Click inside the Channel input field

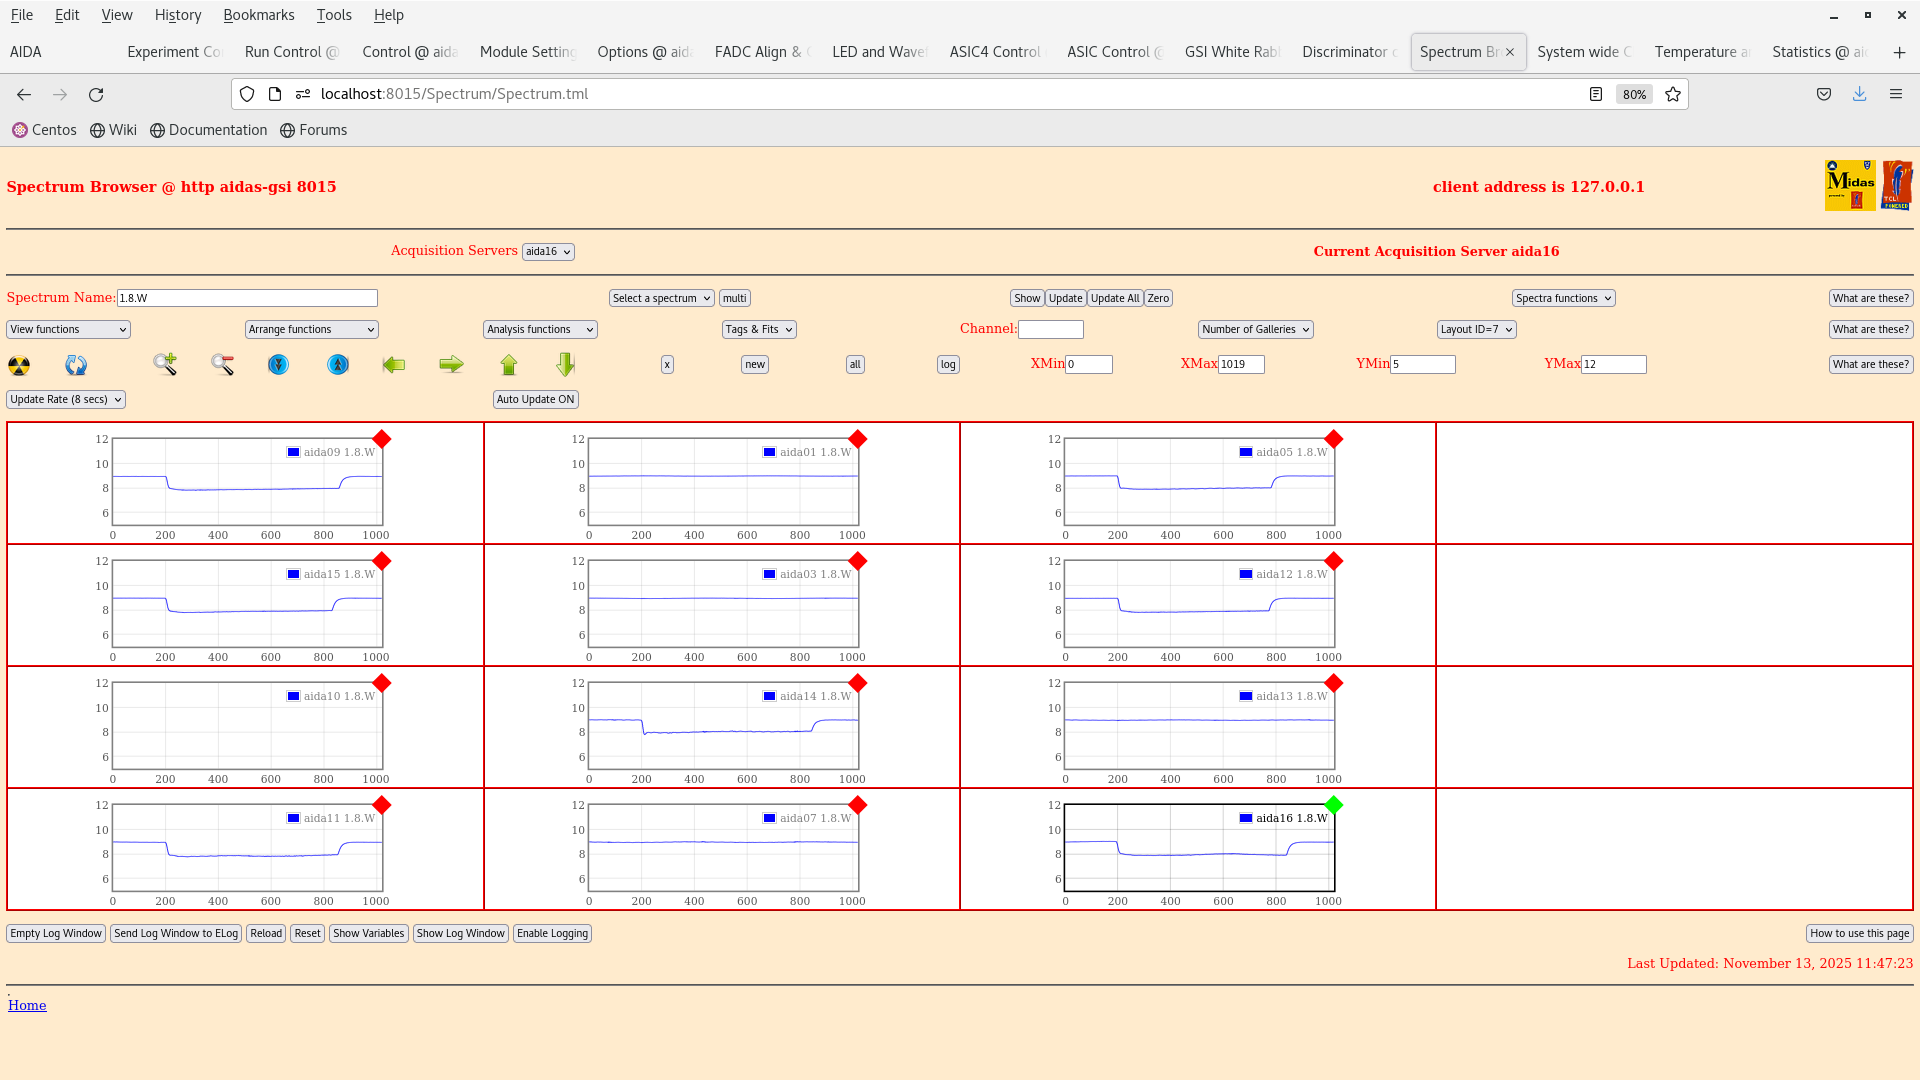1051,329
